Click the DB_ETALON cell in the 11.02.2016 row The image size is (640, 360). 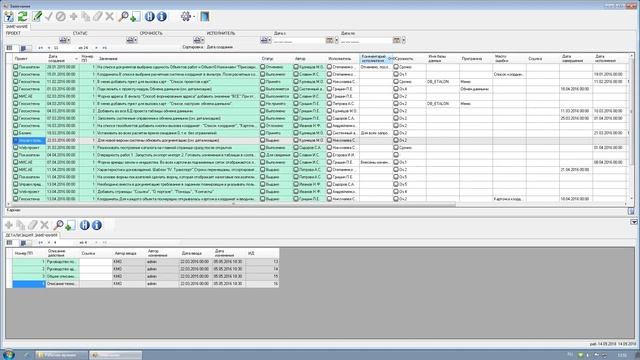click(x=443, y=81)
